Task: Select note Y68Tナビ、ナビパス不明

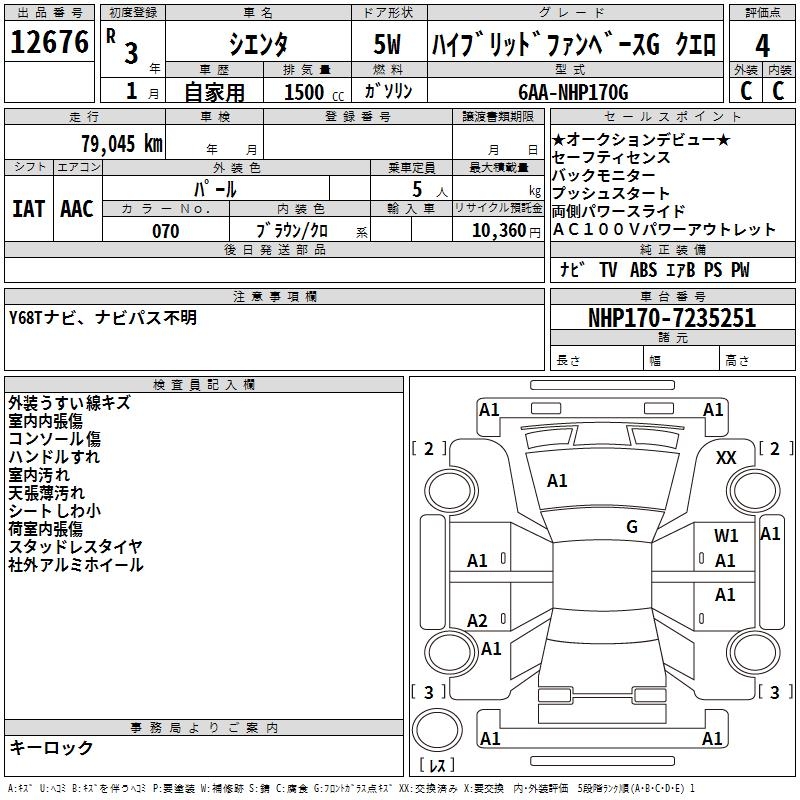Action: tap(103, 318)
